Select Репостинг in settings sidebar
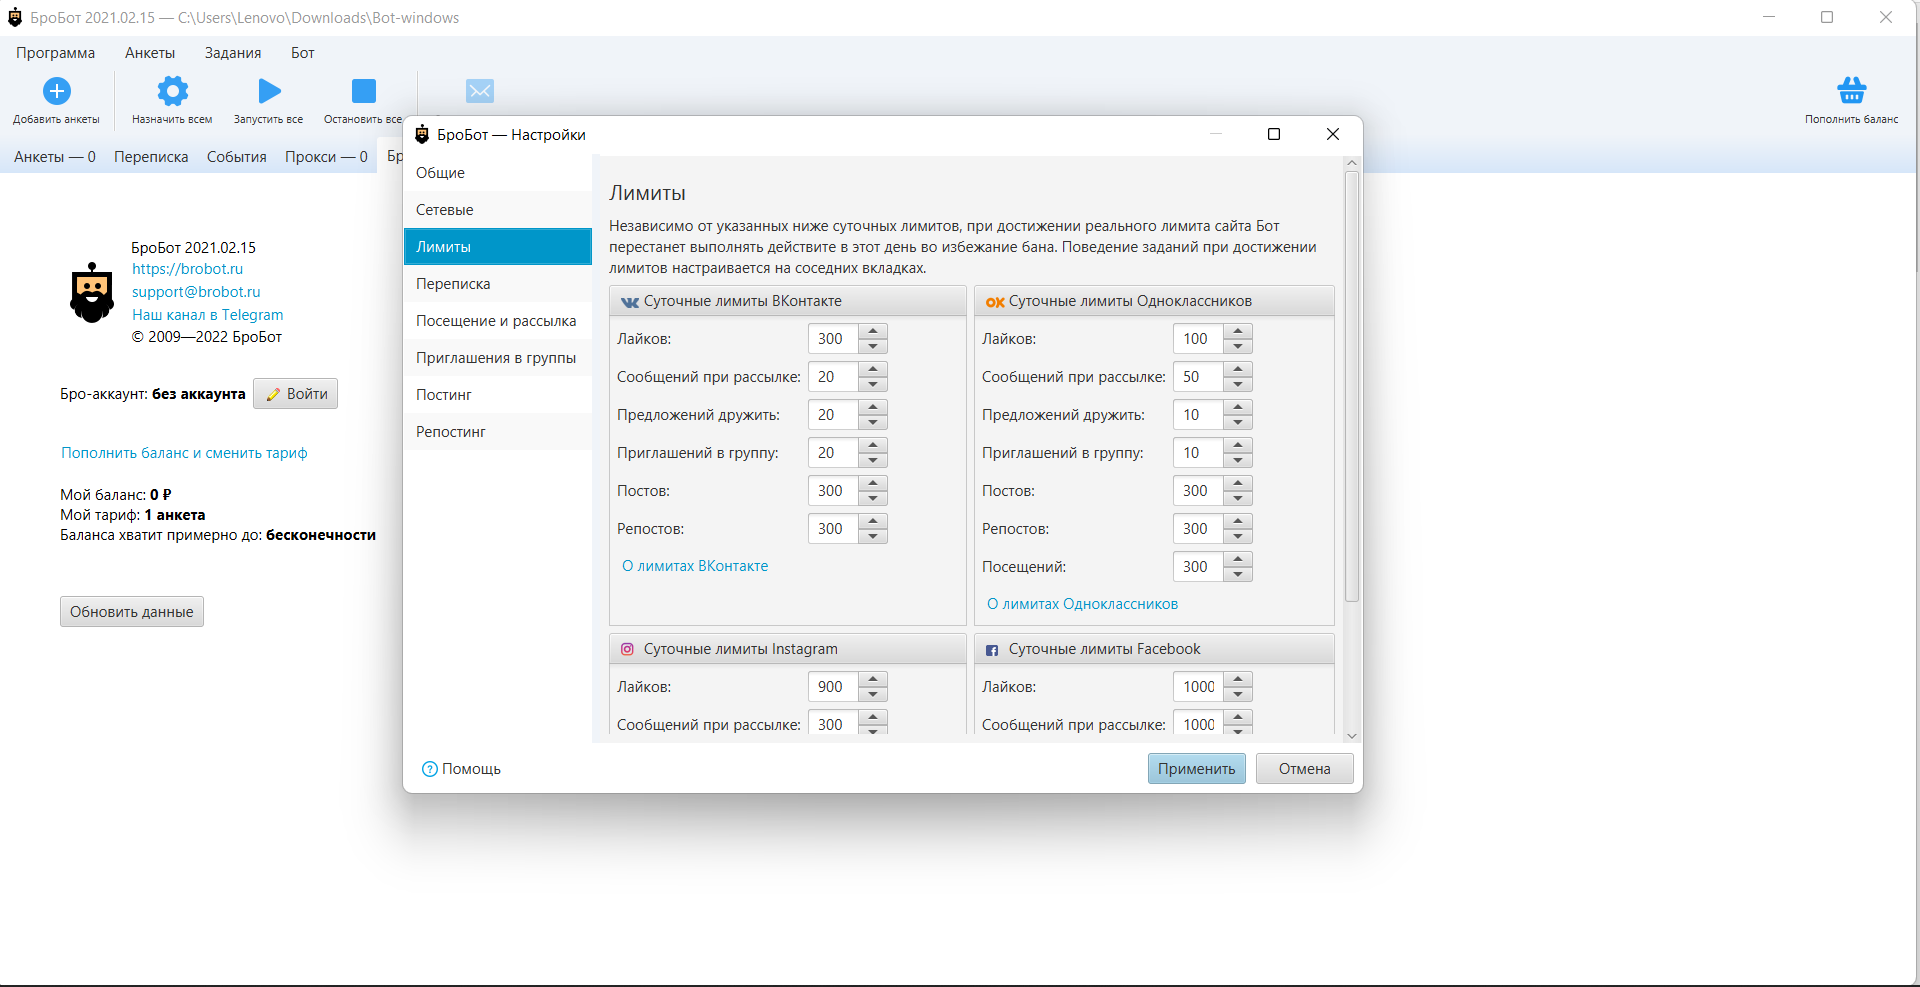 pyautogui.click(x=498, y=432)
